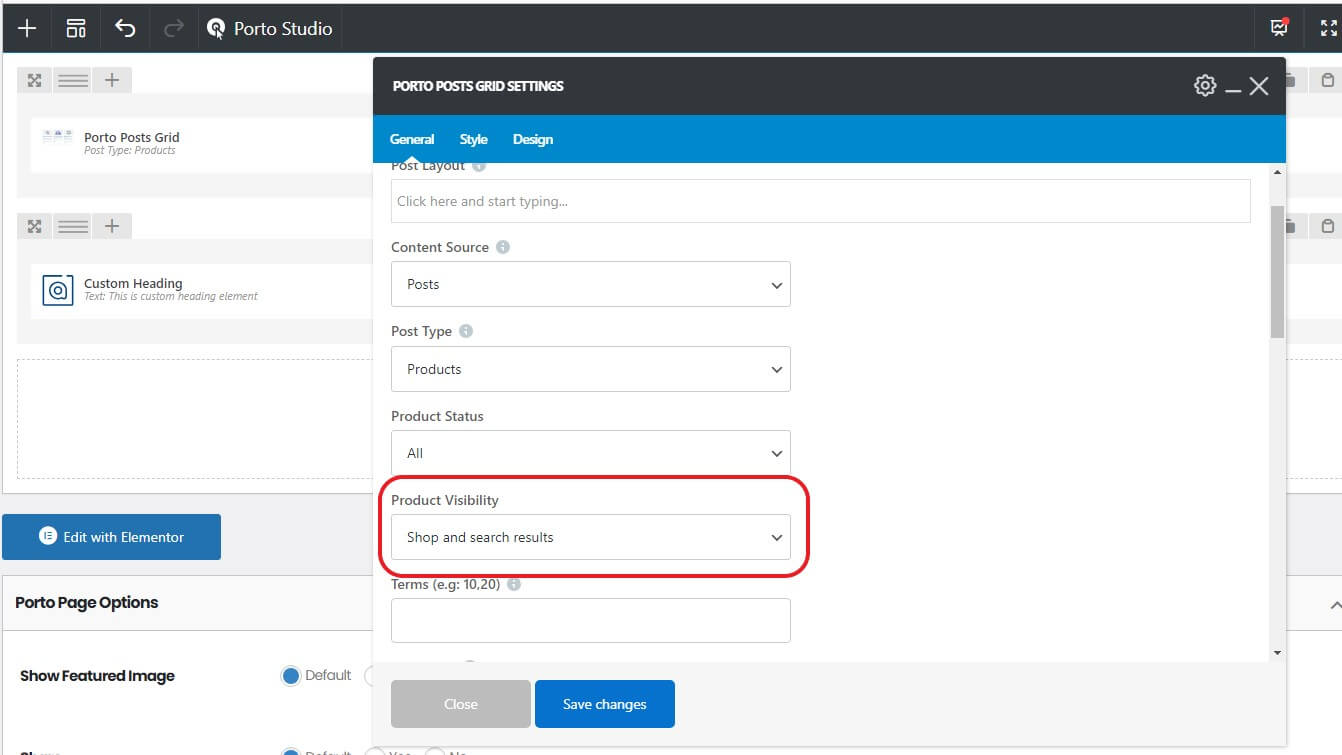This screenshot has height=755, width=1342.
Task: Select the Porto Posts Grid element title
Action: coord(132,137)
